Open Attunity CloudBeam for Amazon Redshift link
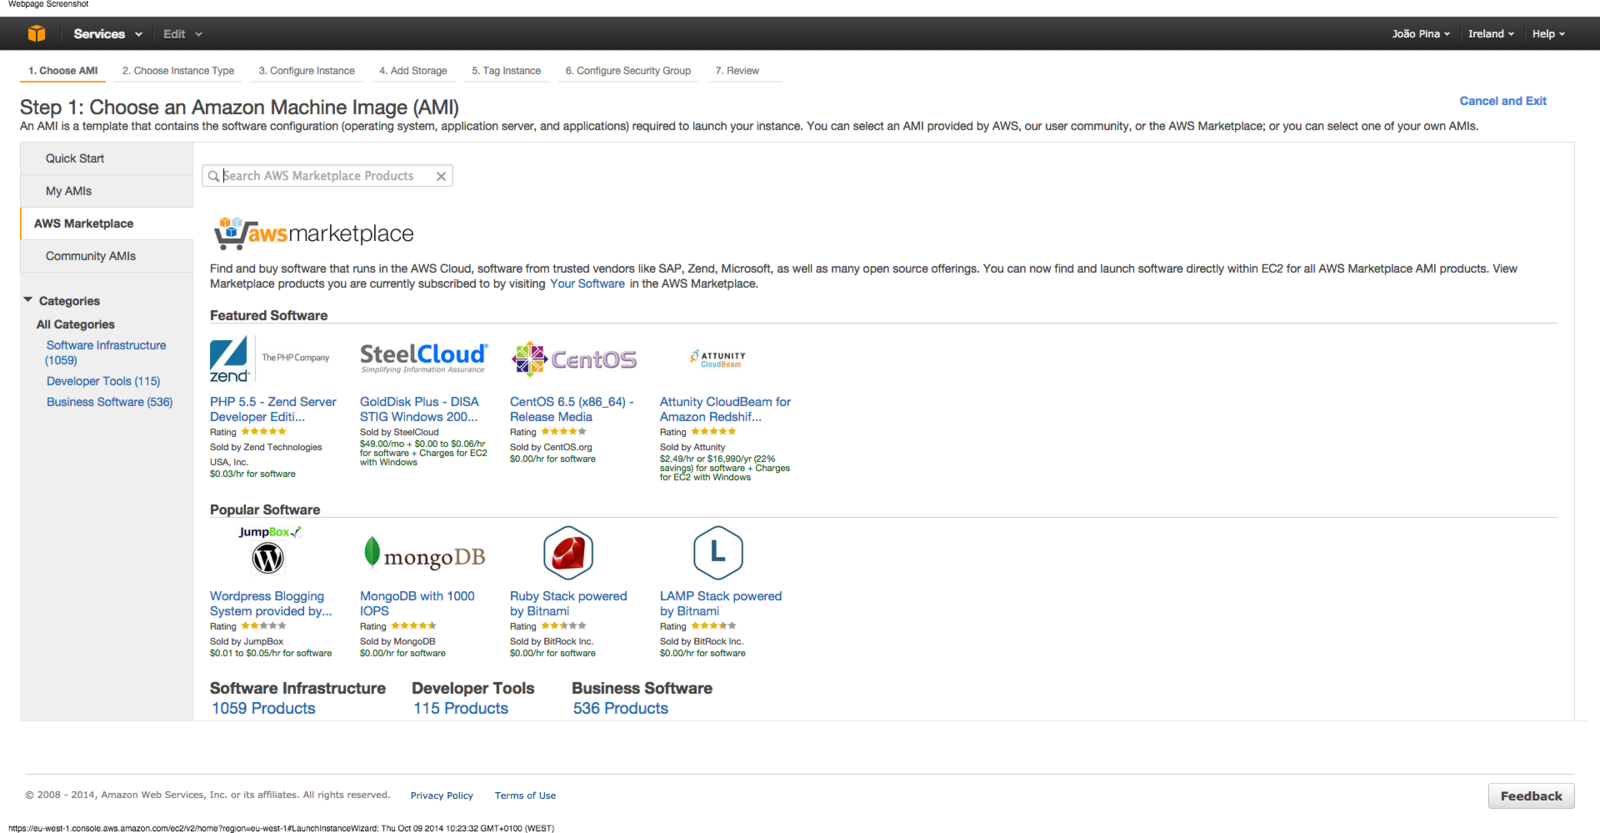 pyautogui.click(x=725, y=409)
